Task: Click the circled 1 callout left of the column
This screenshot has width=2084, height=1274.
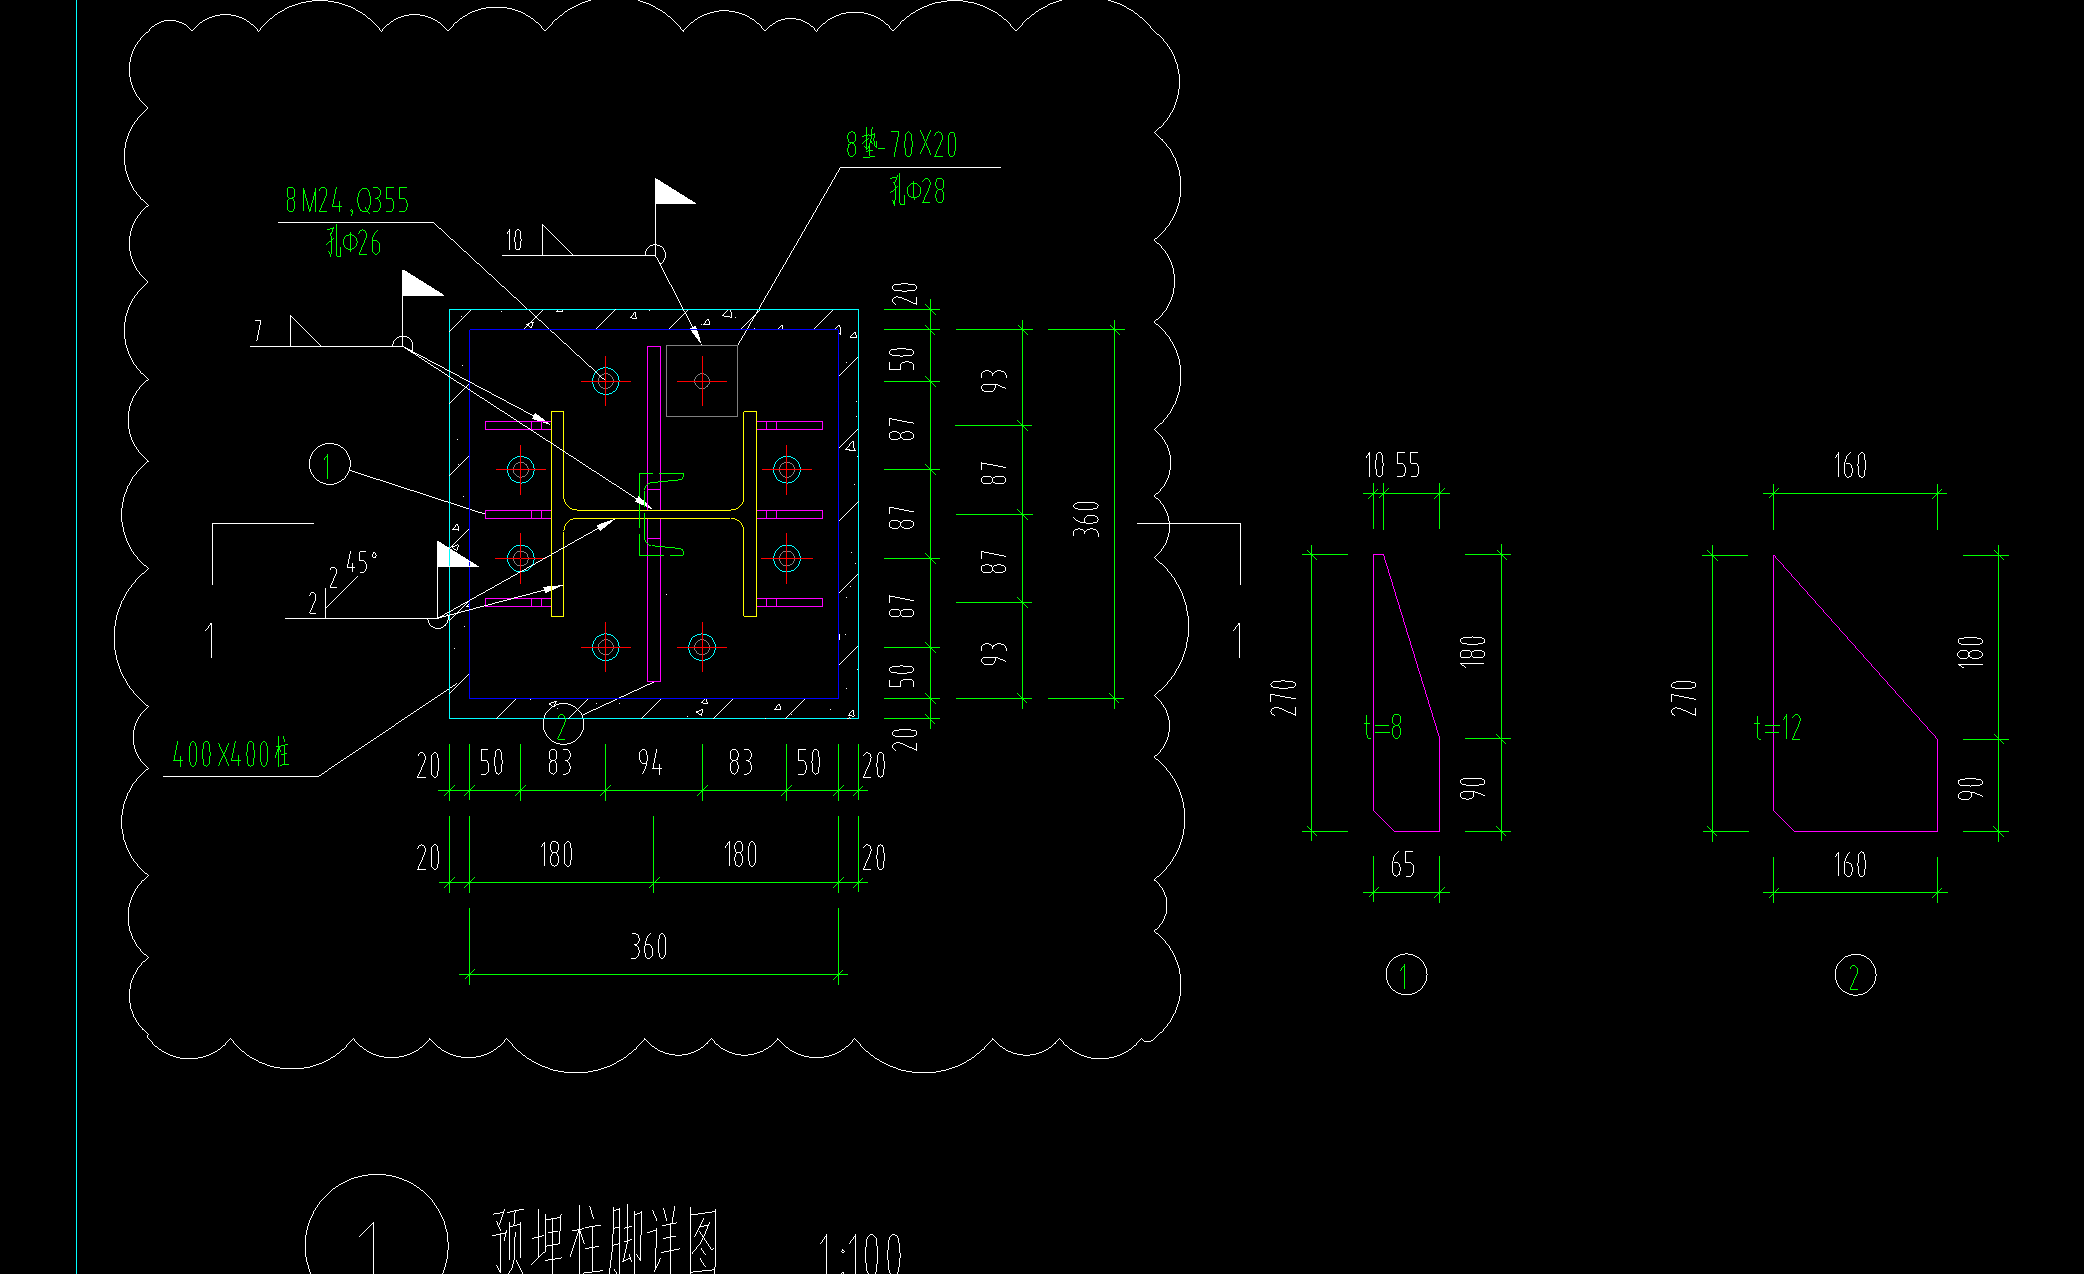Action: [329, 465]
